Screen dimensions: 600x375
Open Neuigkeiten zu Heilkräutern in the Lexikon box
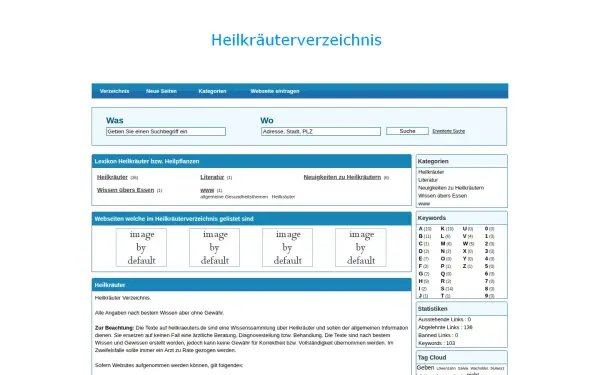[x=342, y=177]
